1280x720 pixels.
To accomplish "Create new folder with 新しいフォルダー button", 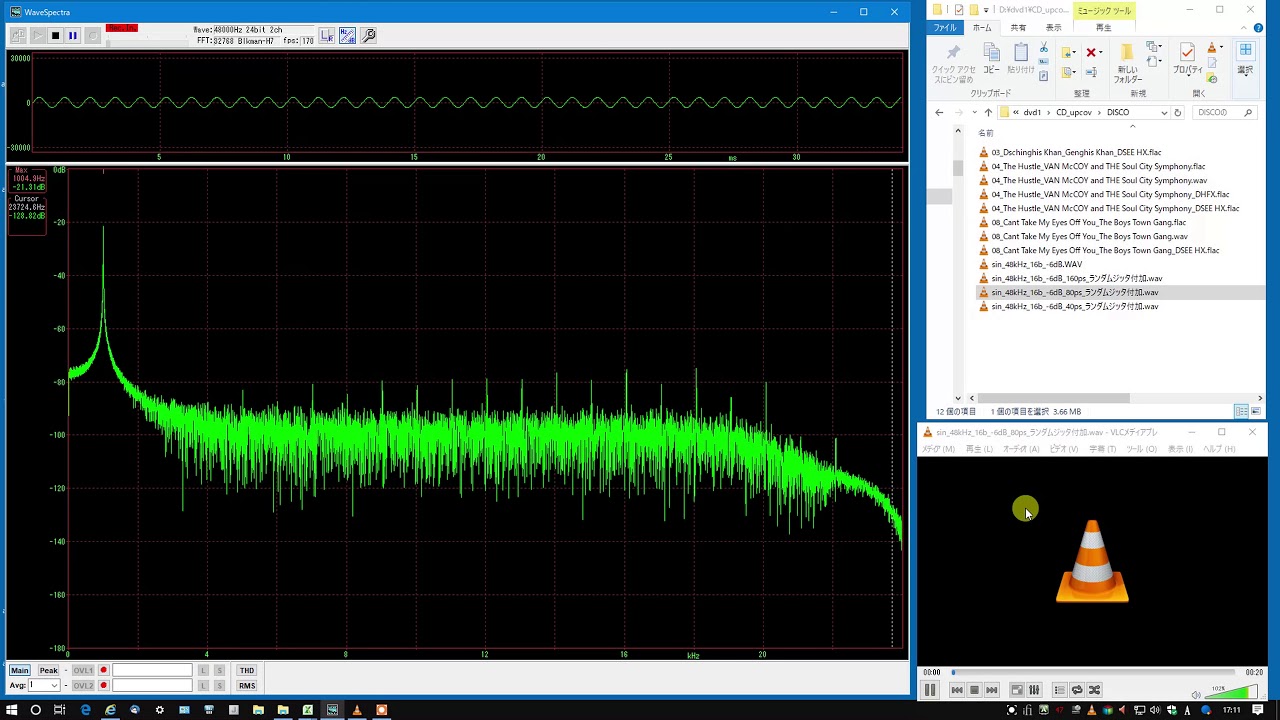I will (1127, 63).
